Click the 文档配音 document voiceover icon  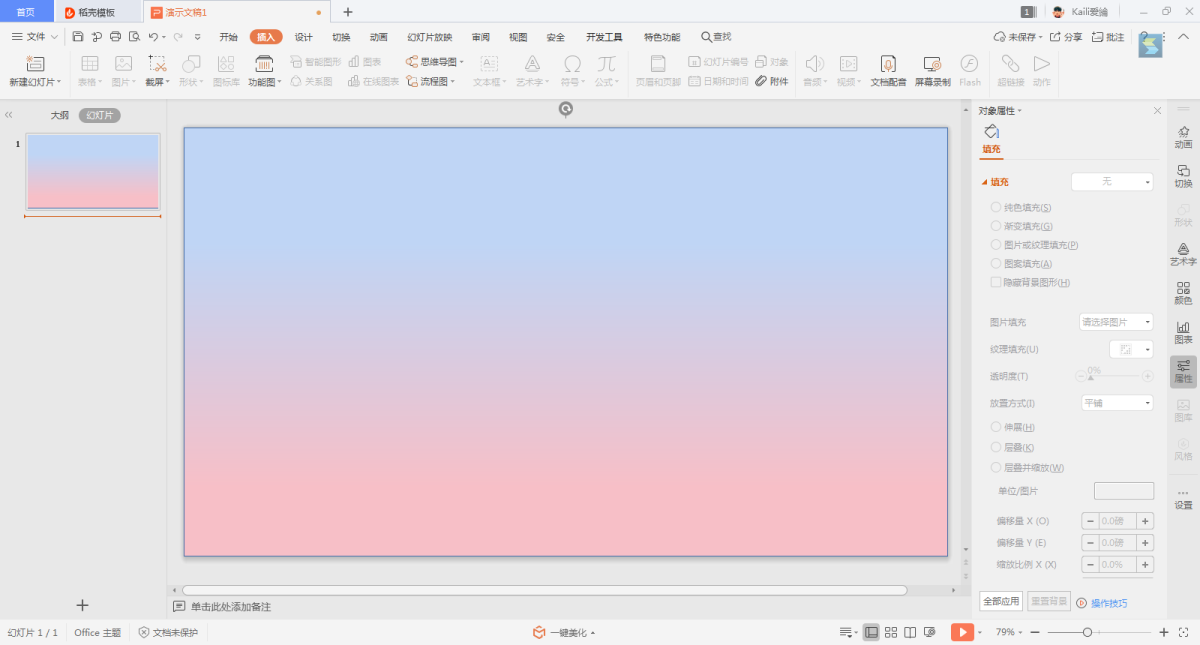point(888,63)
